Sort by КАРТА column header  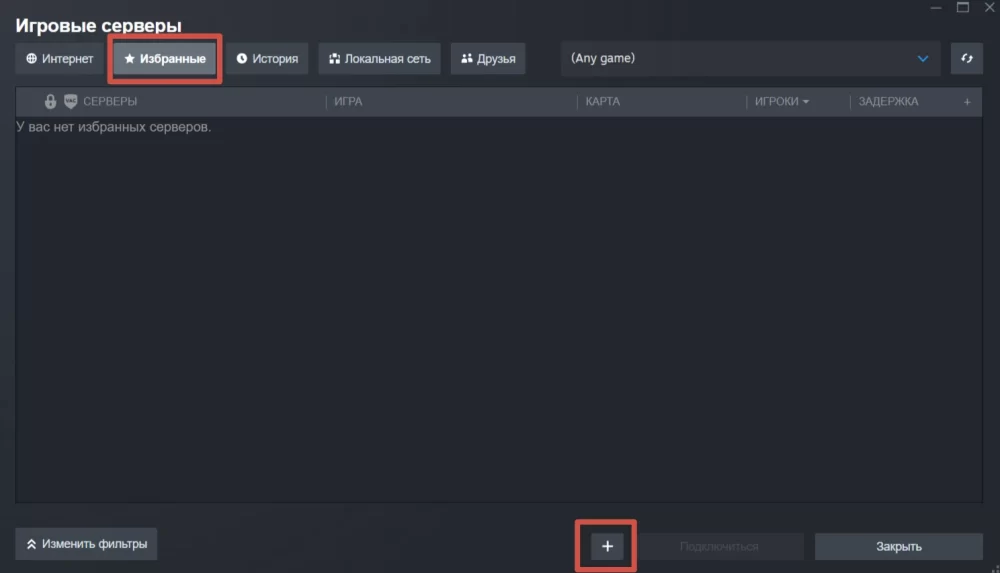pos(603,101)
